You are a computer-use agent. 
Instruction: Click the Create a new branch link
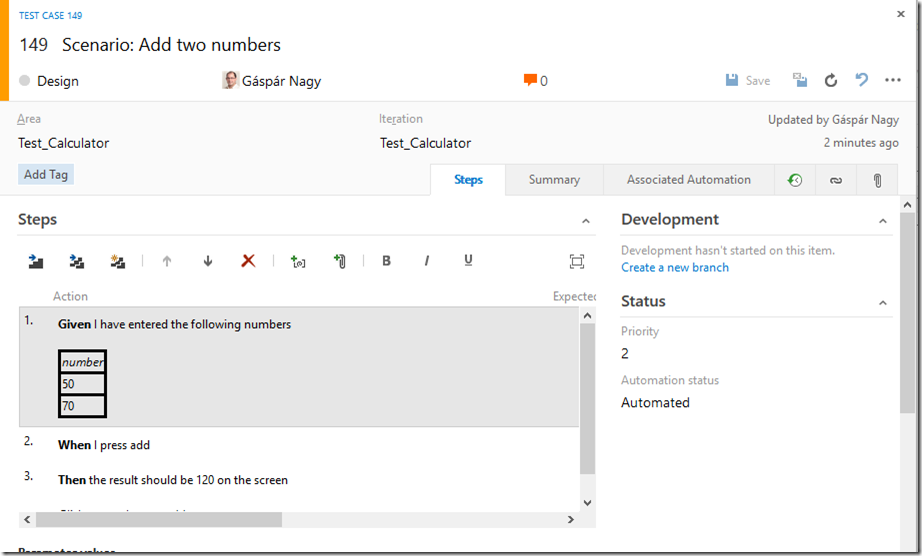675,267
